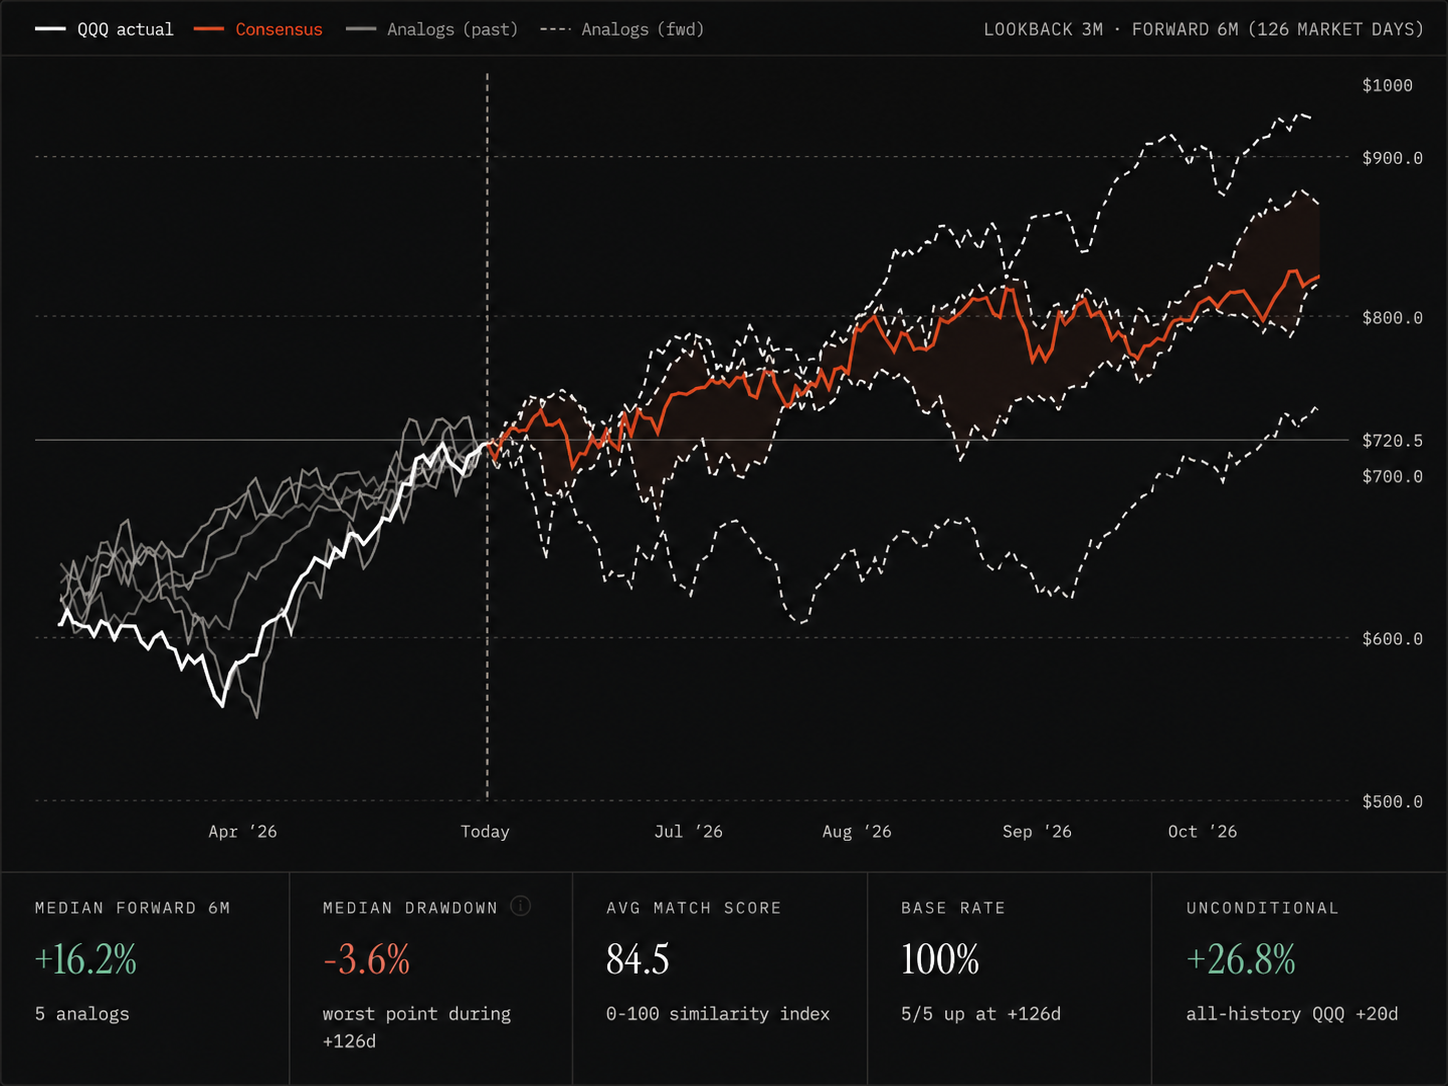Click the lookback 3M forward 6M label

pos(1203,30)
